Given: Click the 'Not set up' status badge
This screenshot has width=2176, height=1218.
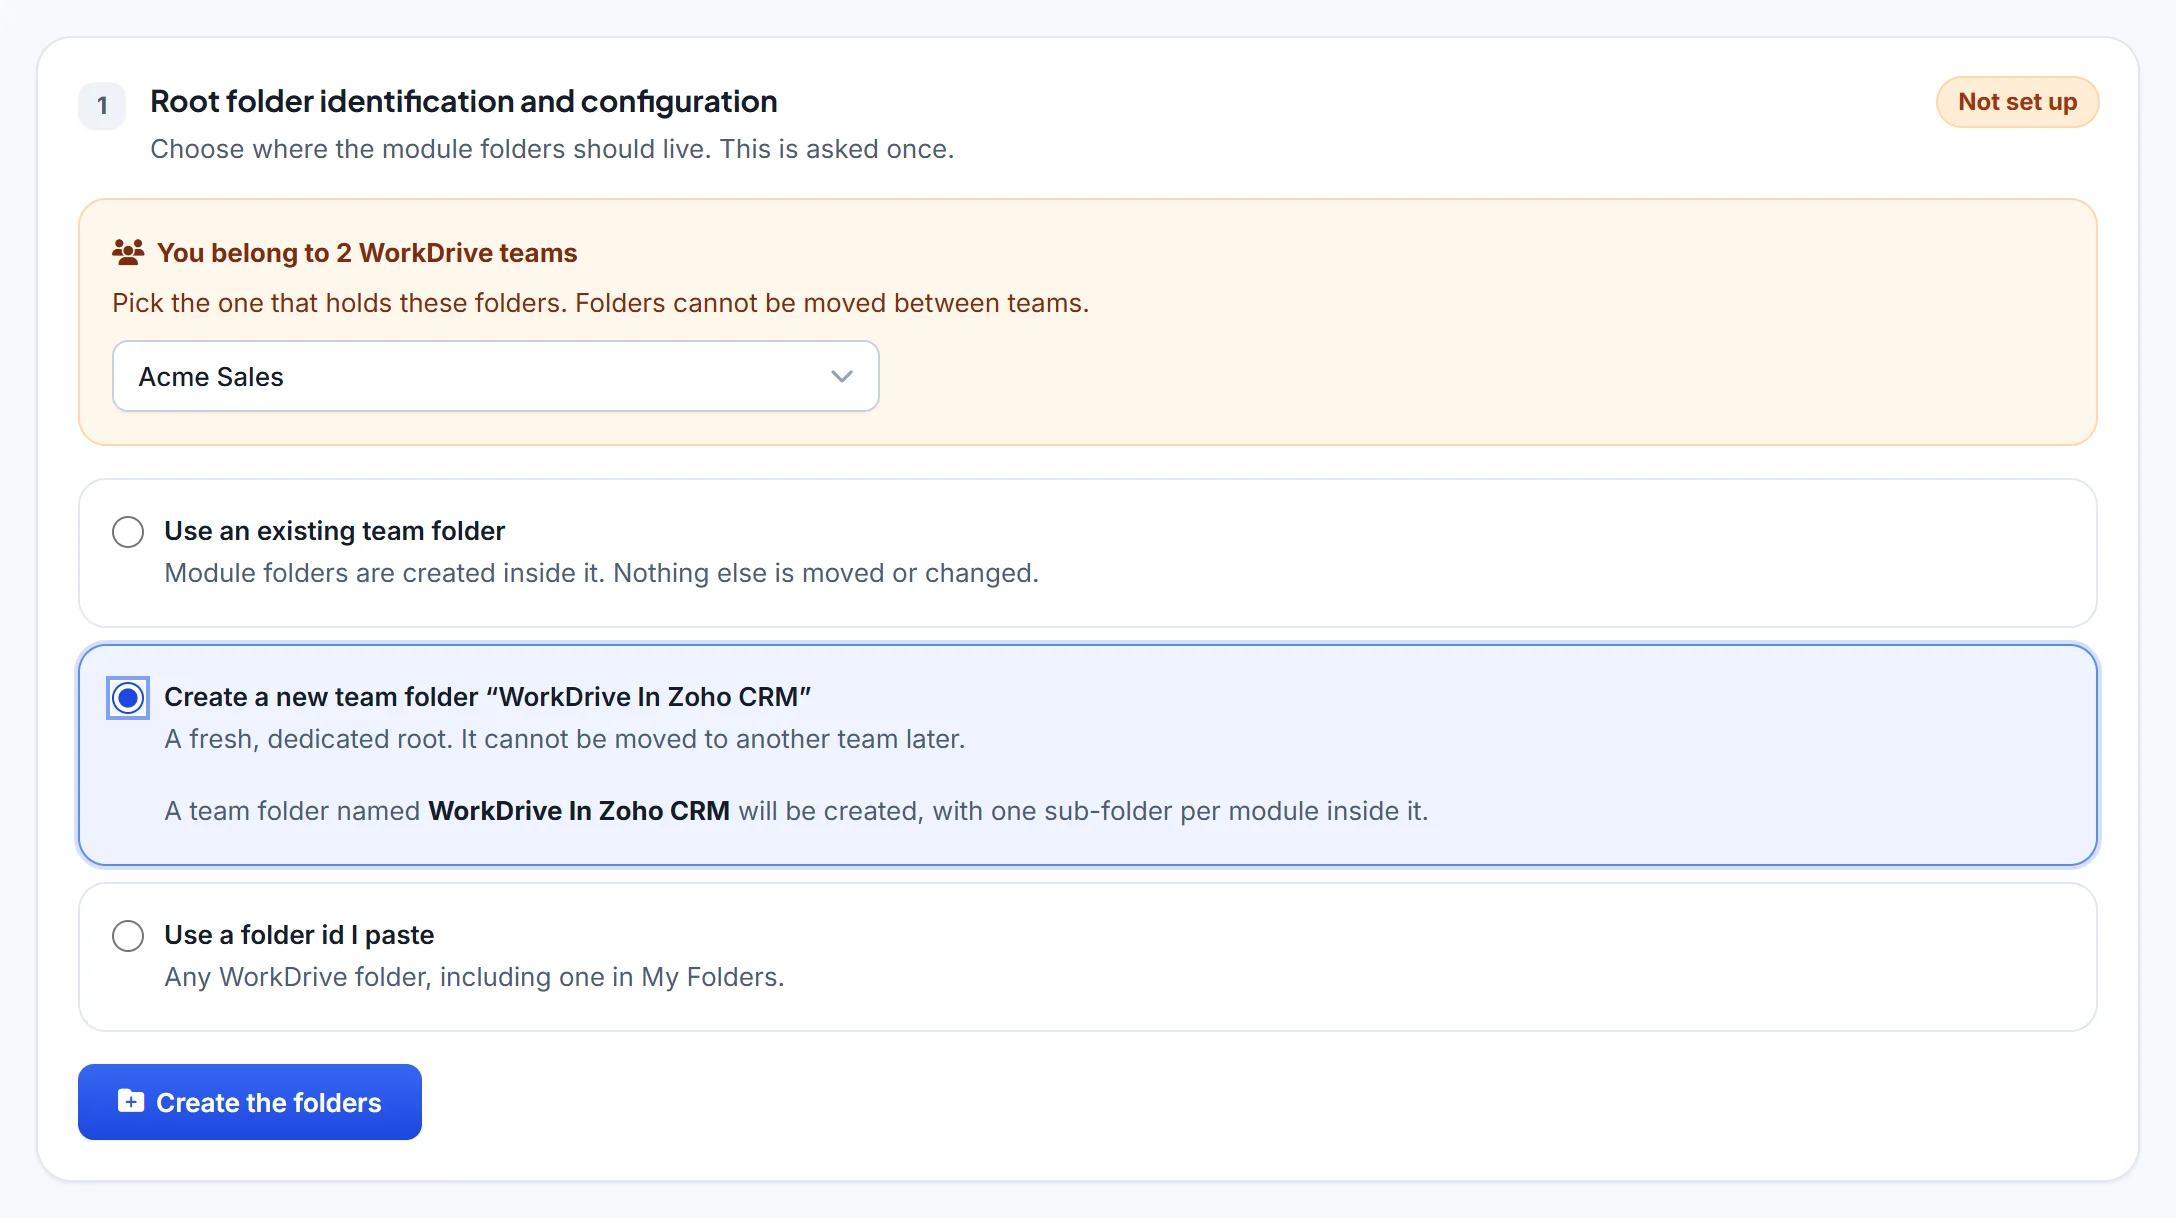Looking at the screenshot, I should click(x=2017, y=102).
